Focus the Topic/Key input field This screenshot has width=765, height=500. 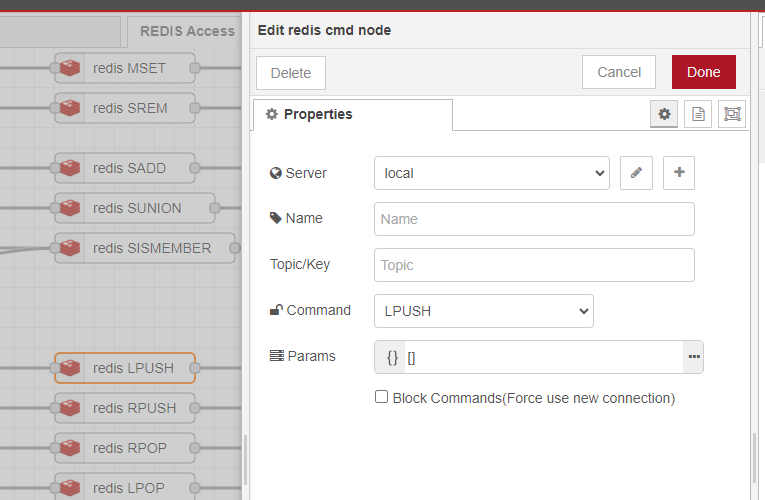[534, 265]
